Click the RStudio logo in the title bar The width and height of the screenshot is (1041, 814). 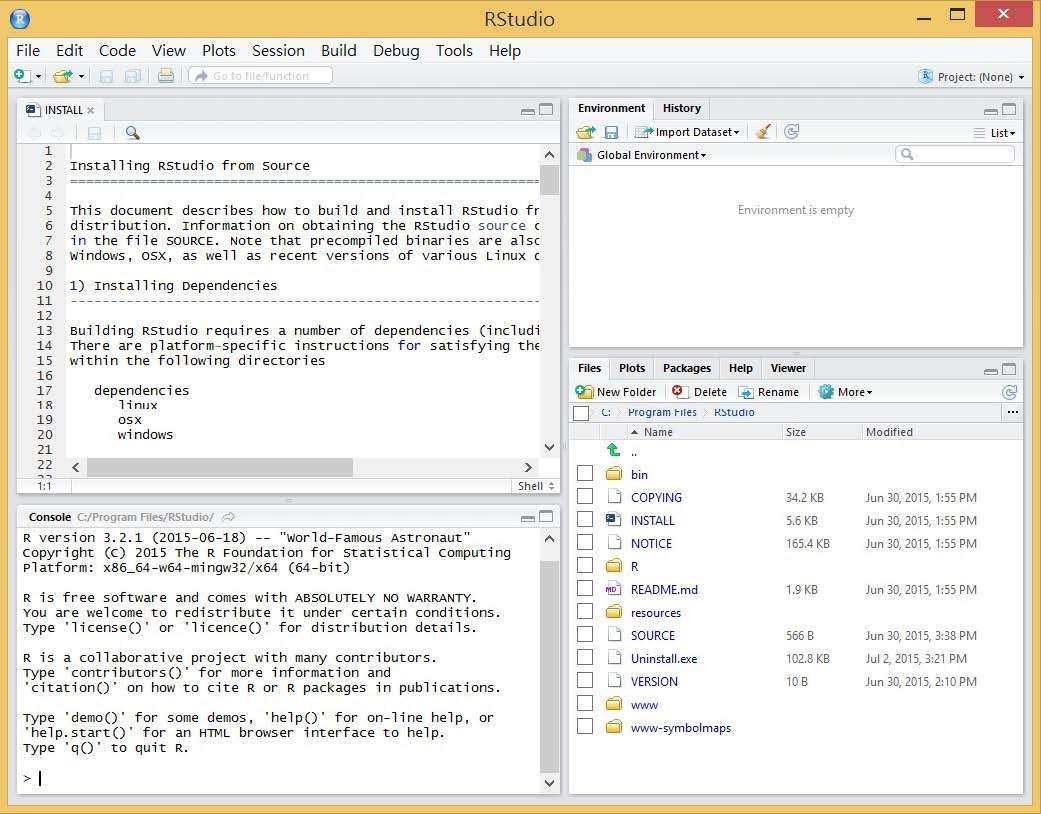(20, 19)
